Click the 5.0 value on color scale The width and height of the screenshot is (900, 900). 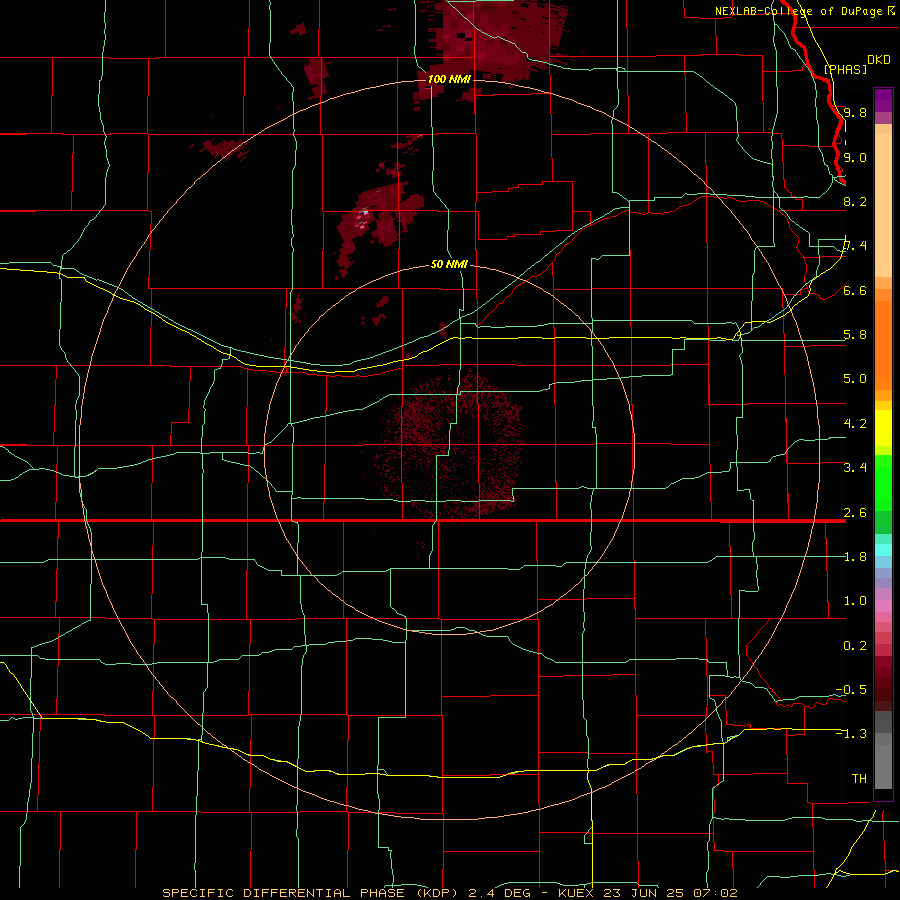[x=855, y=379]
